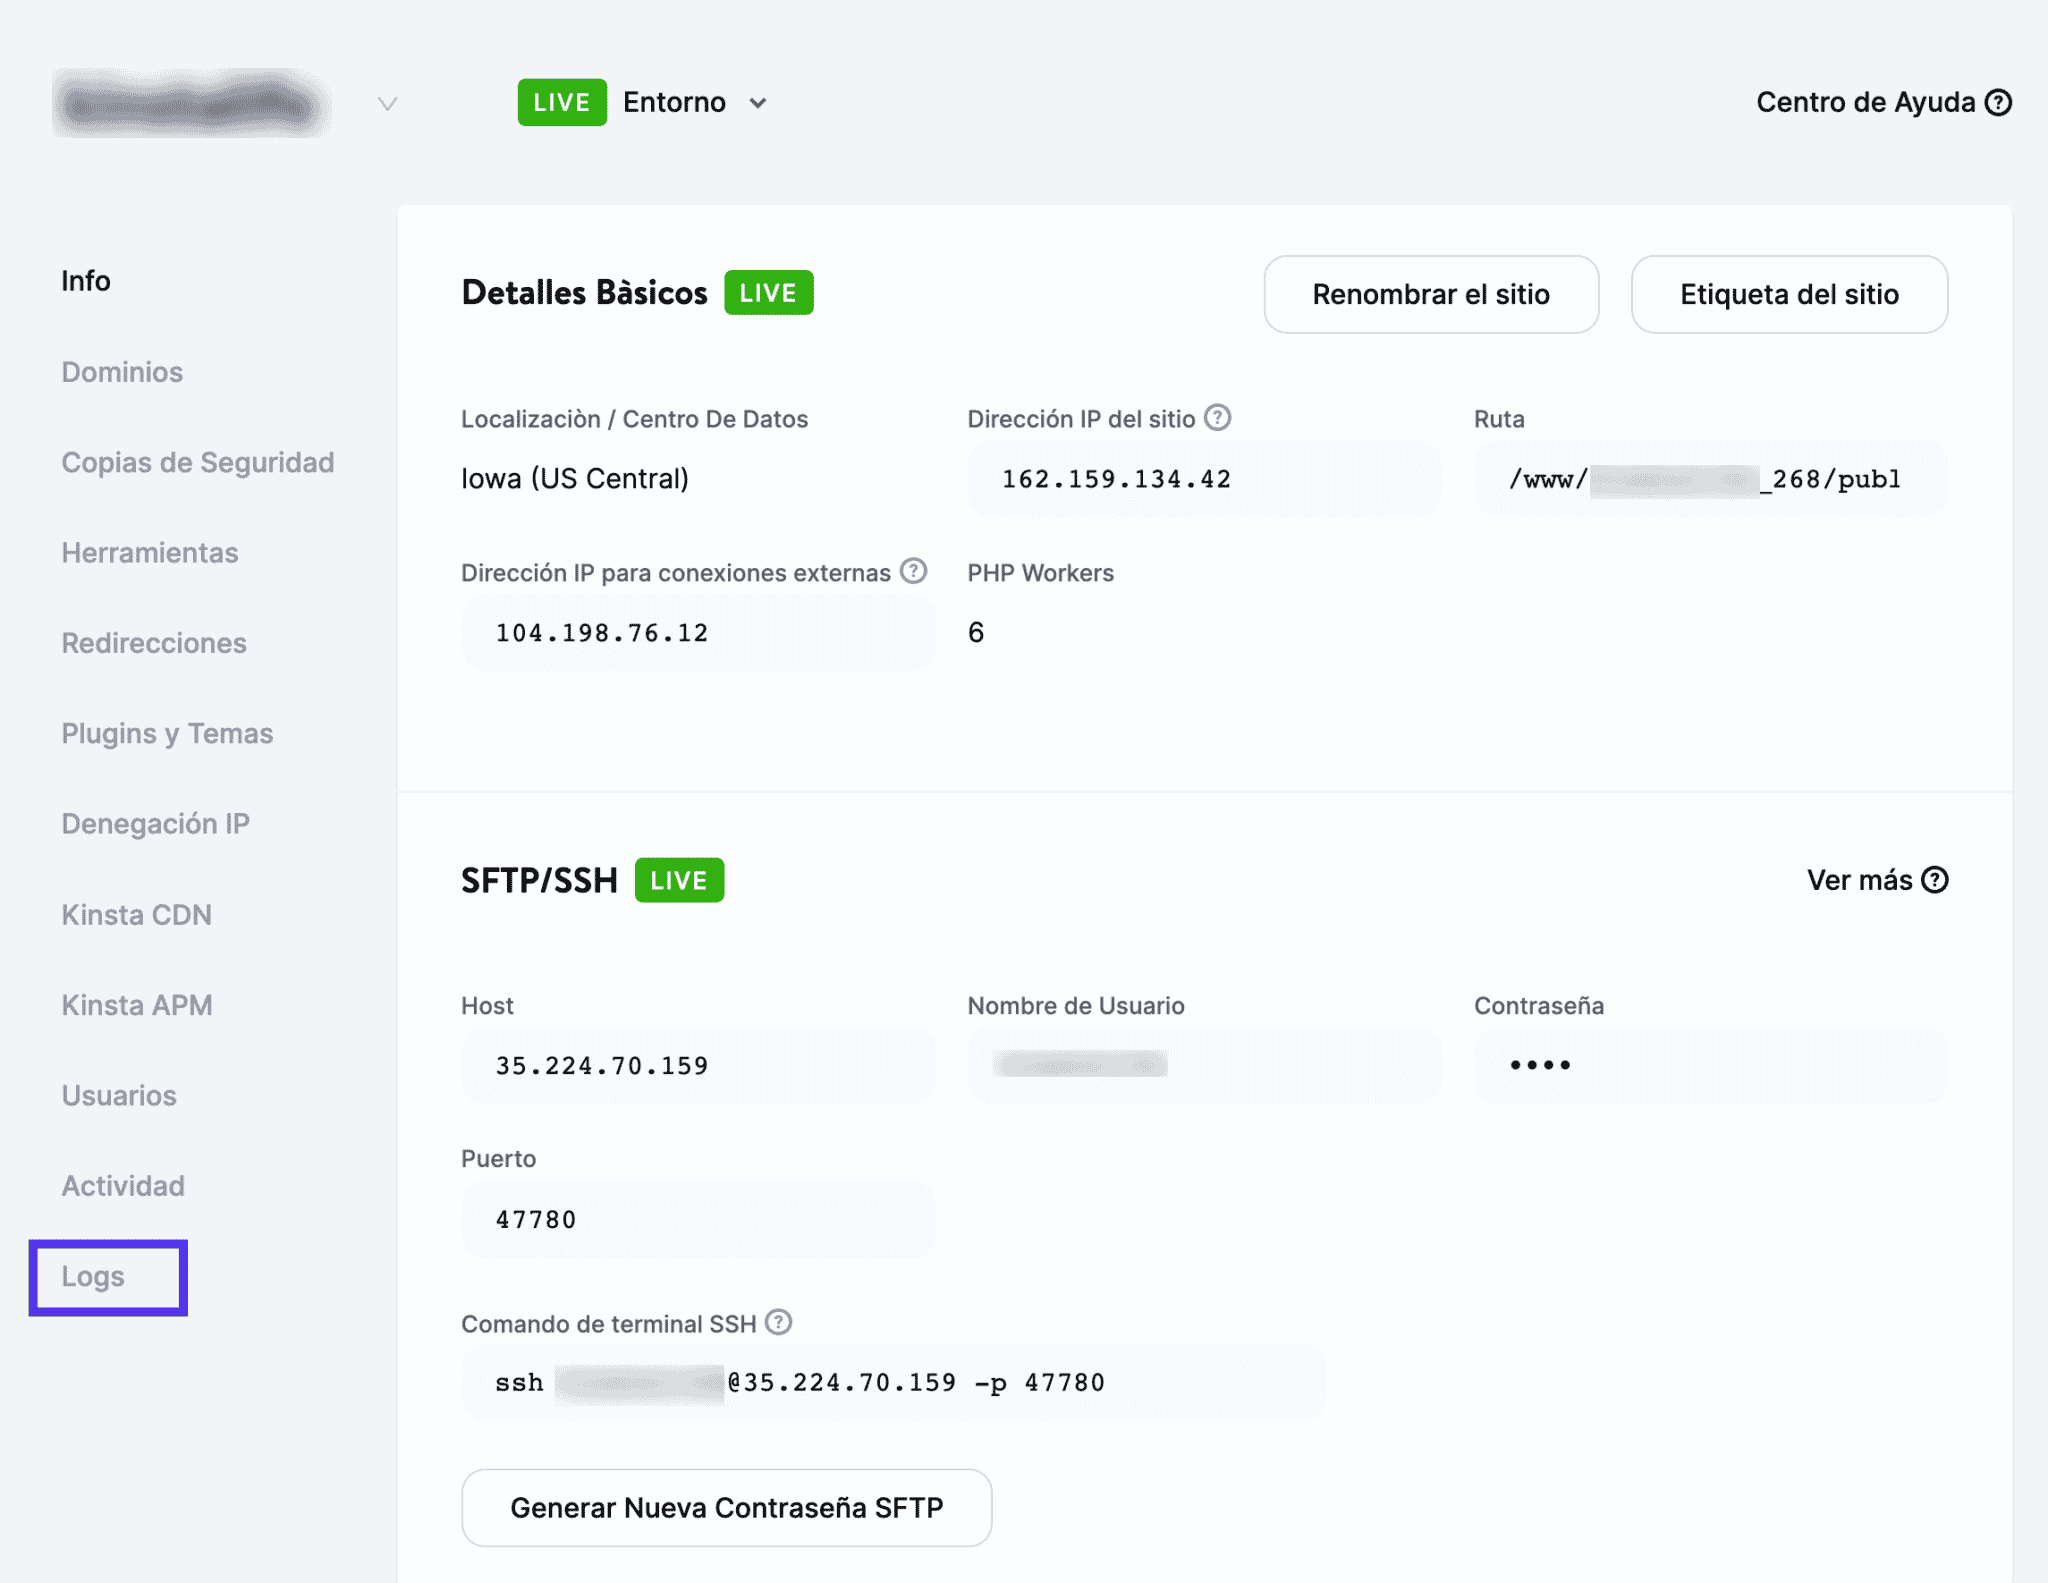The image size is (2048, 1583).
Task: Click site IP address 162.159.134.42 field
Action: point(1204,479)
